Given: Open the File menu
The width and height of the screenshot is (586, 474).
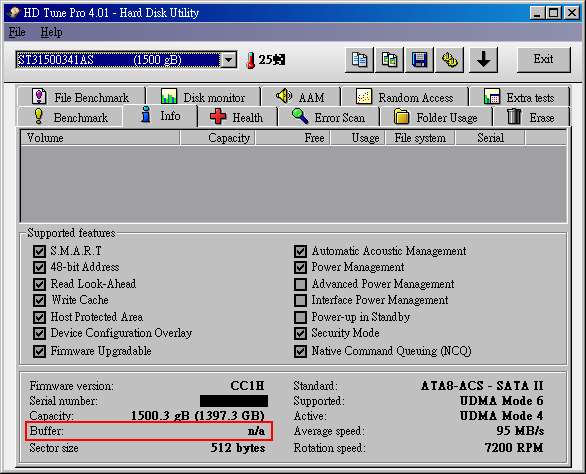Looking at the screenshot, I should pos(17,32).
